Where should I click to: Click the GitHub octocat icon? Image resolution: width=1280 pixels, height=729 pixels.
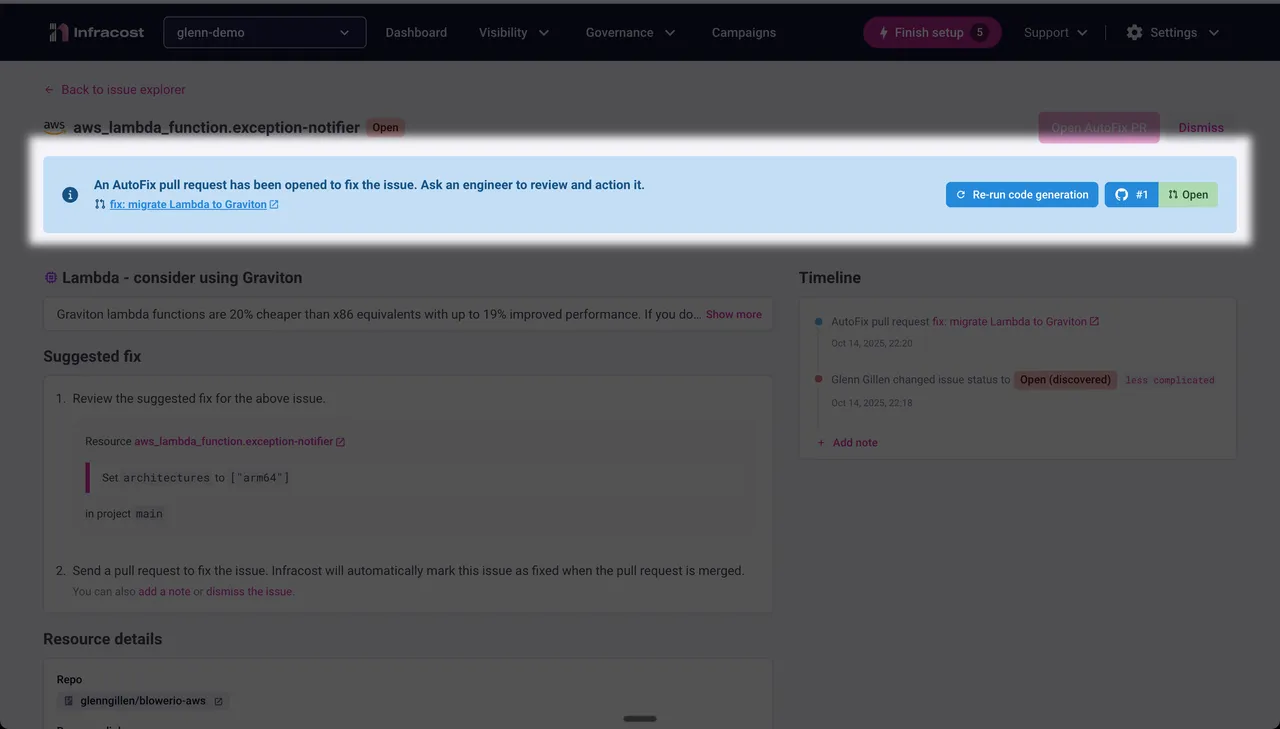(x=1122, y=195)
